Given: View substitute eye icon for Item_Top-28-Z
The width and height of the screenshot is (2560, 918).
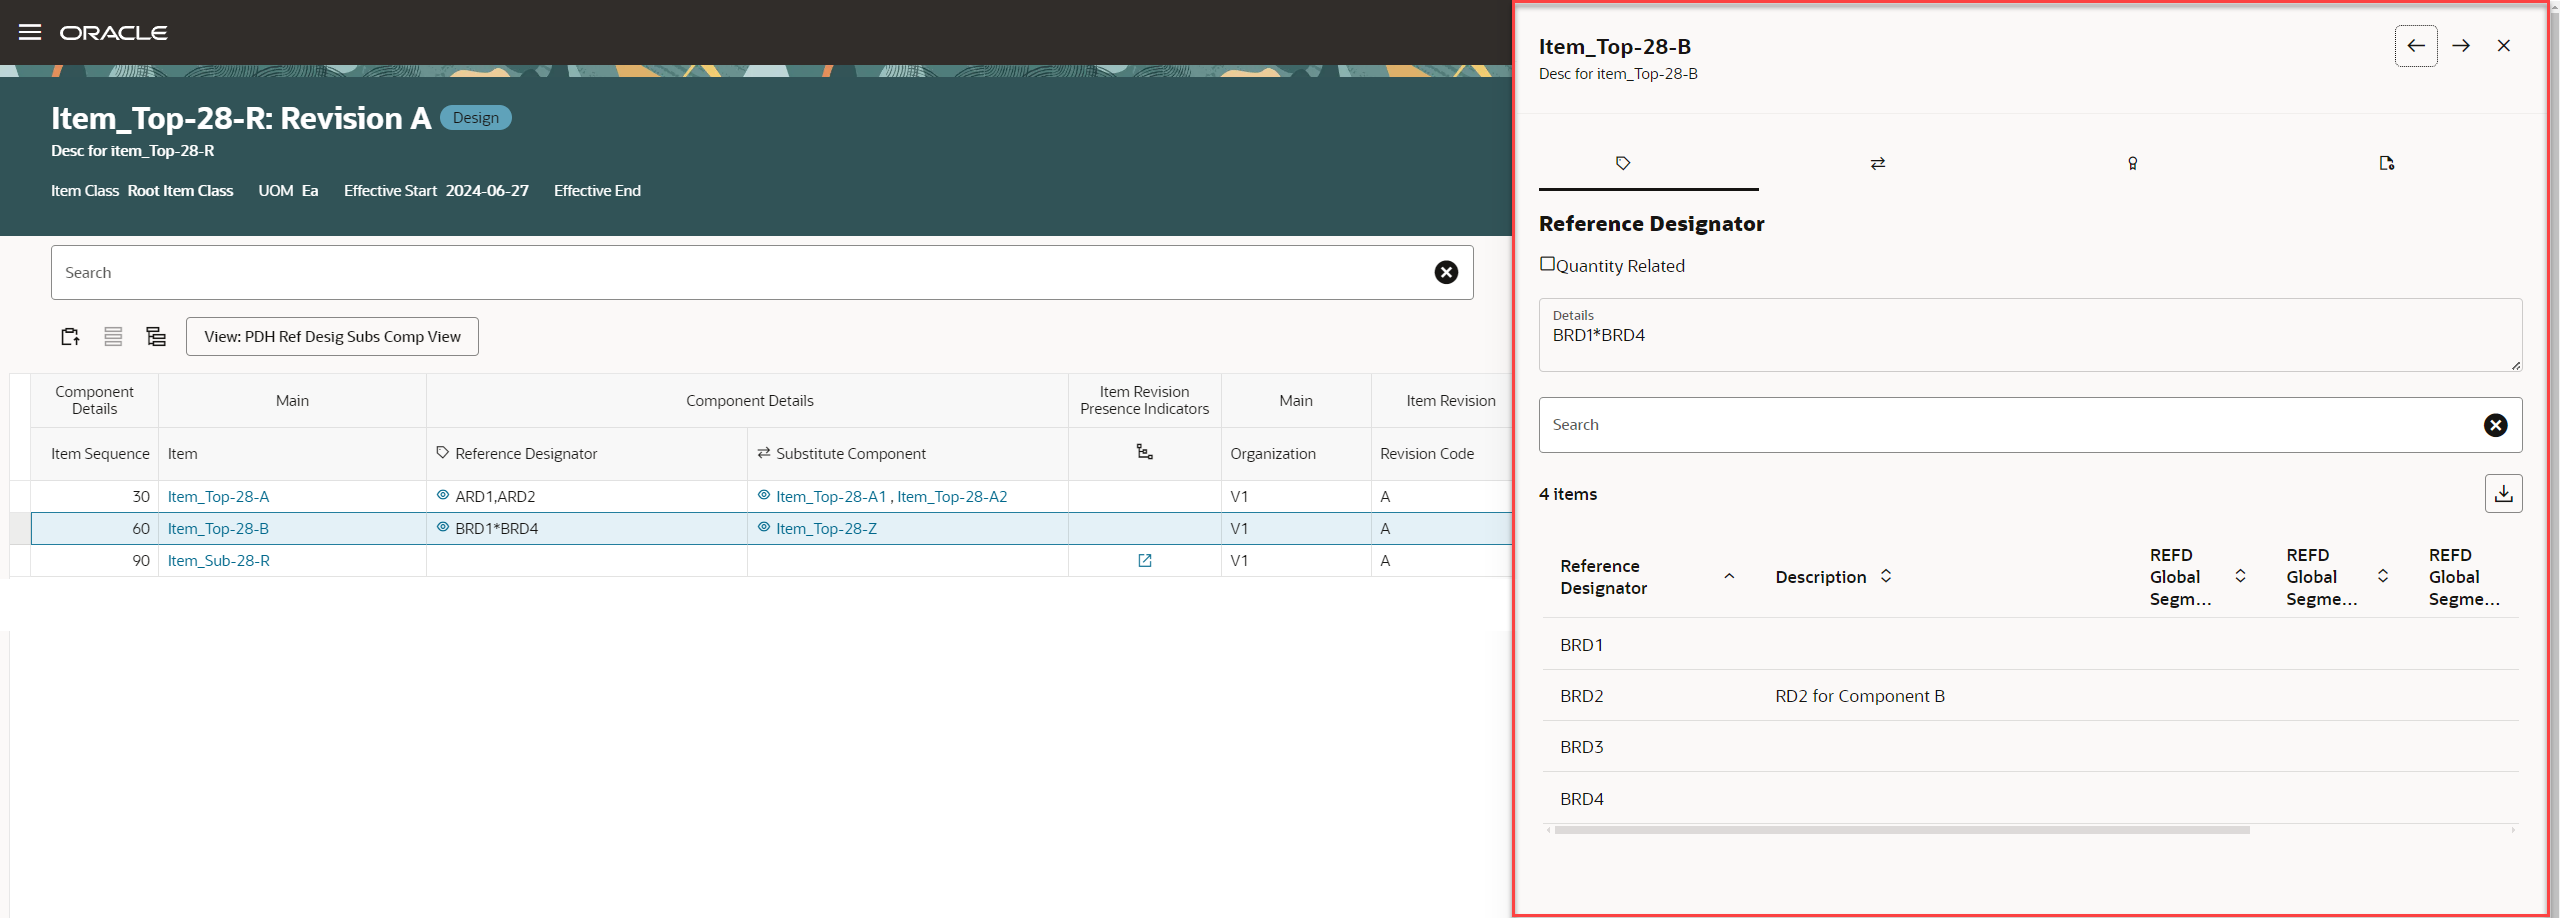Looking at the screenshot, I should click(764, 527).
